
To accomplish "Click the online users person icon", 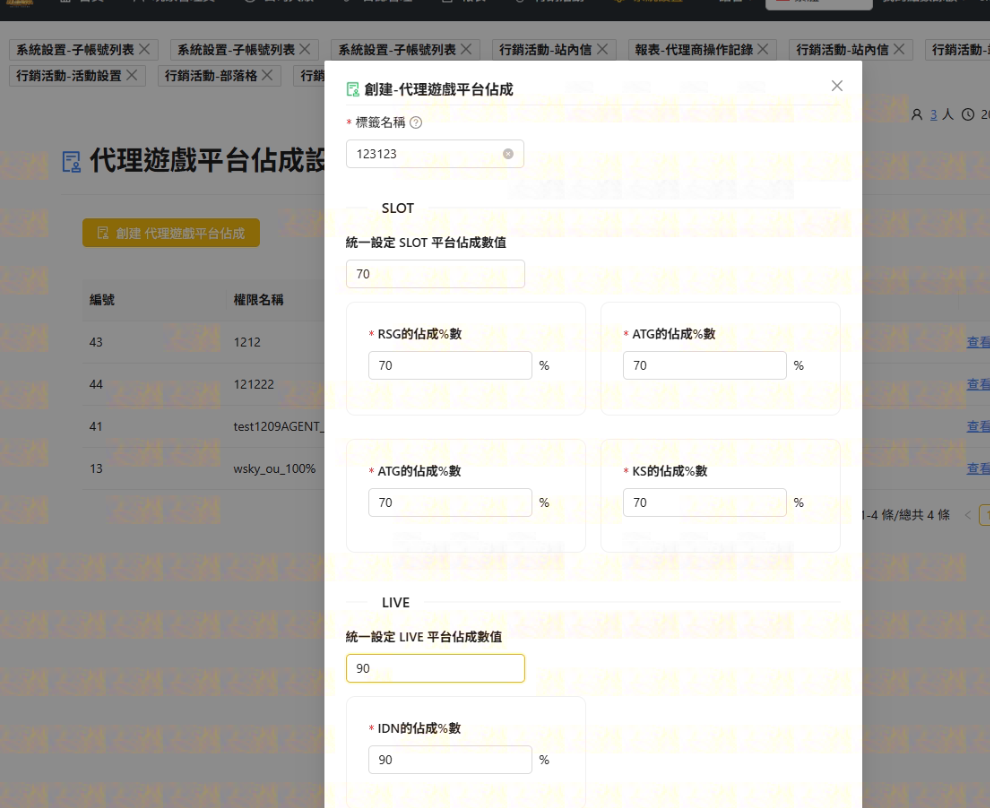I will (917, 115).
